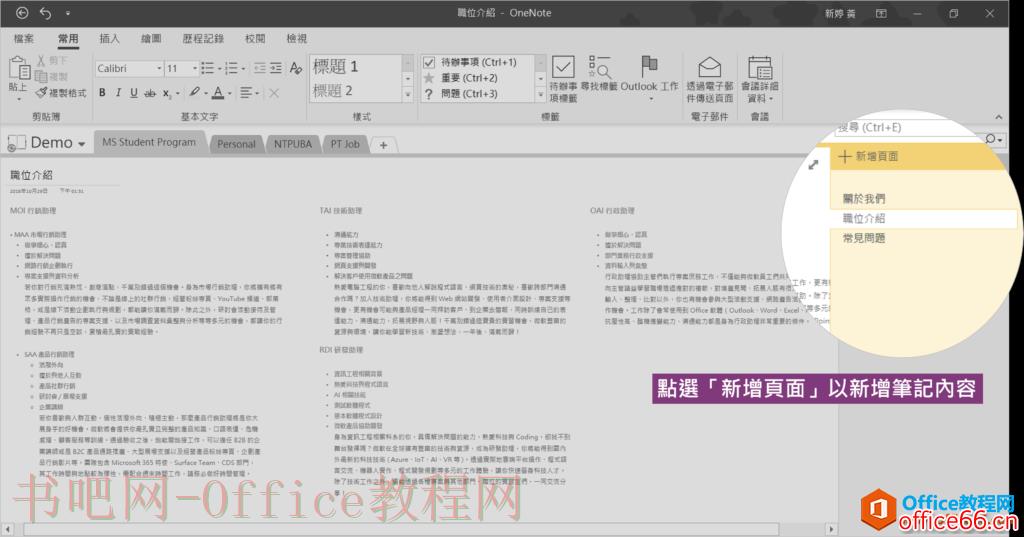
Task: Apply bulleted list formatting
Action: 208,68
